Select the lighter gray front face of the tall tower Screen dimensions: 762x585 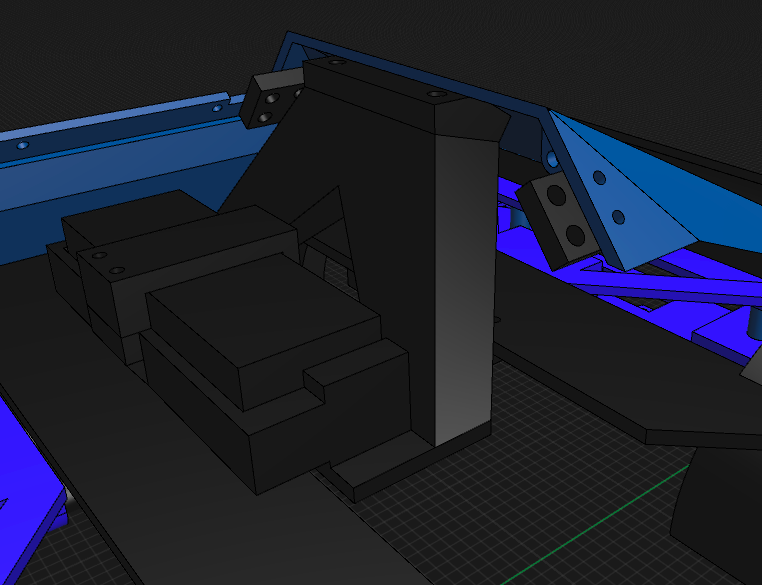point(463,290)
